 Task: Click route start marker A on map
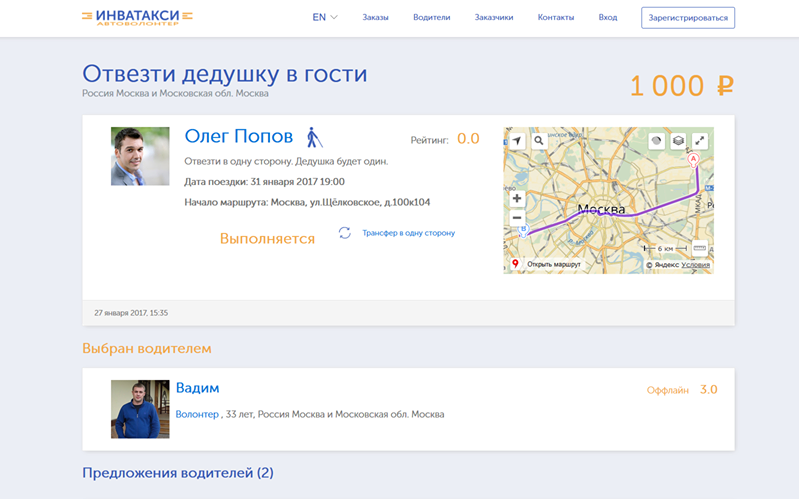pos(693,160)
